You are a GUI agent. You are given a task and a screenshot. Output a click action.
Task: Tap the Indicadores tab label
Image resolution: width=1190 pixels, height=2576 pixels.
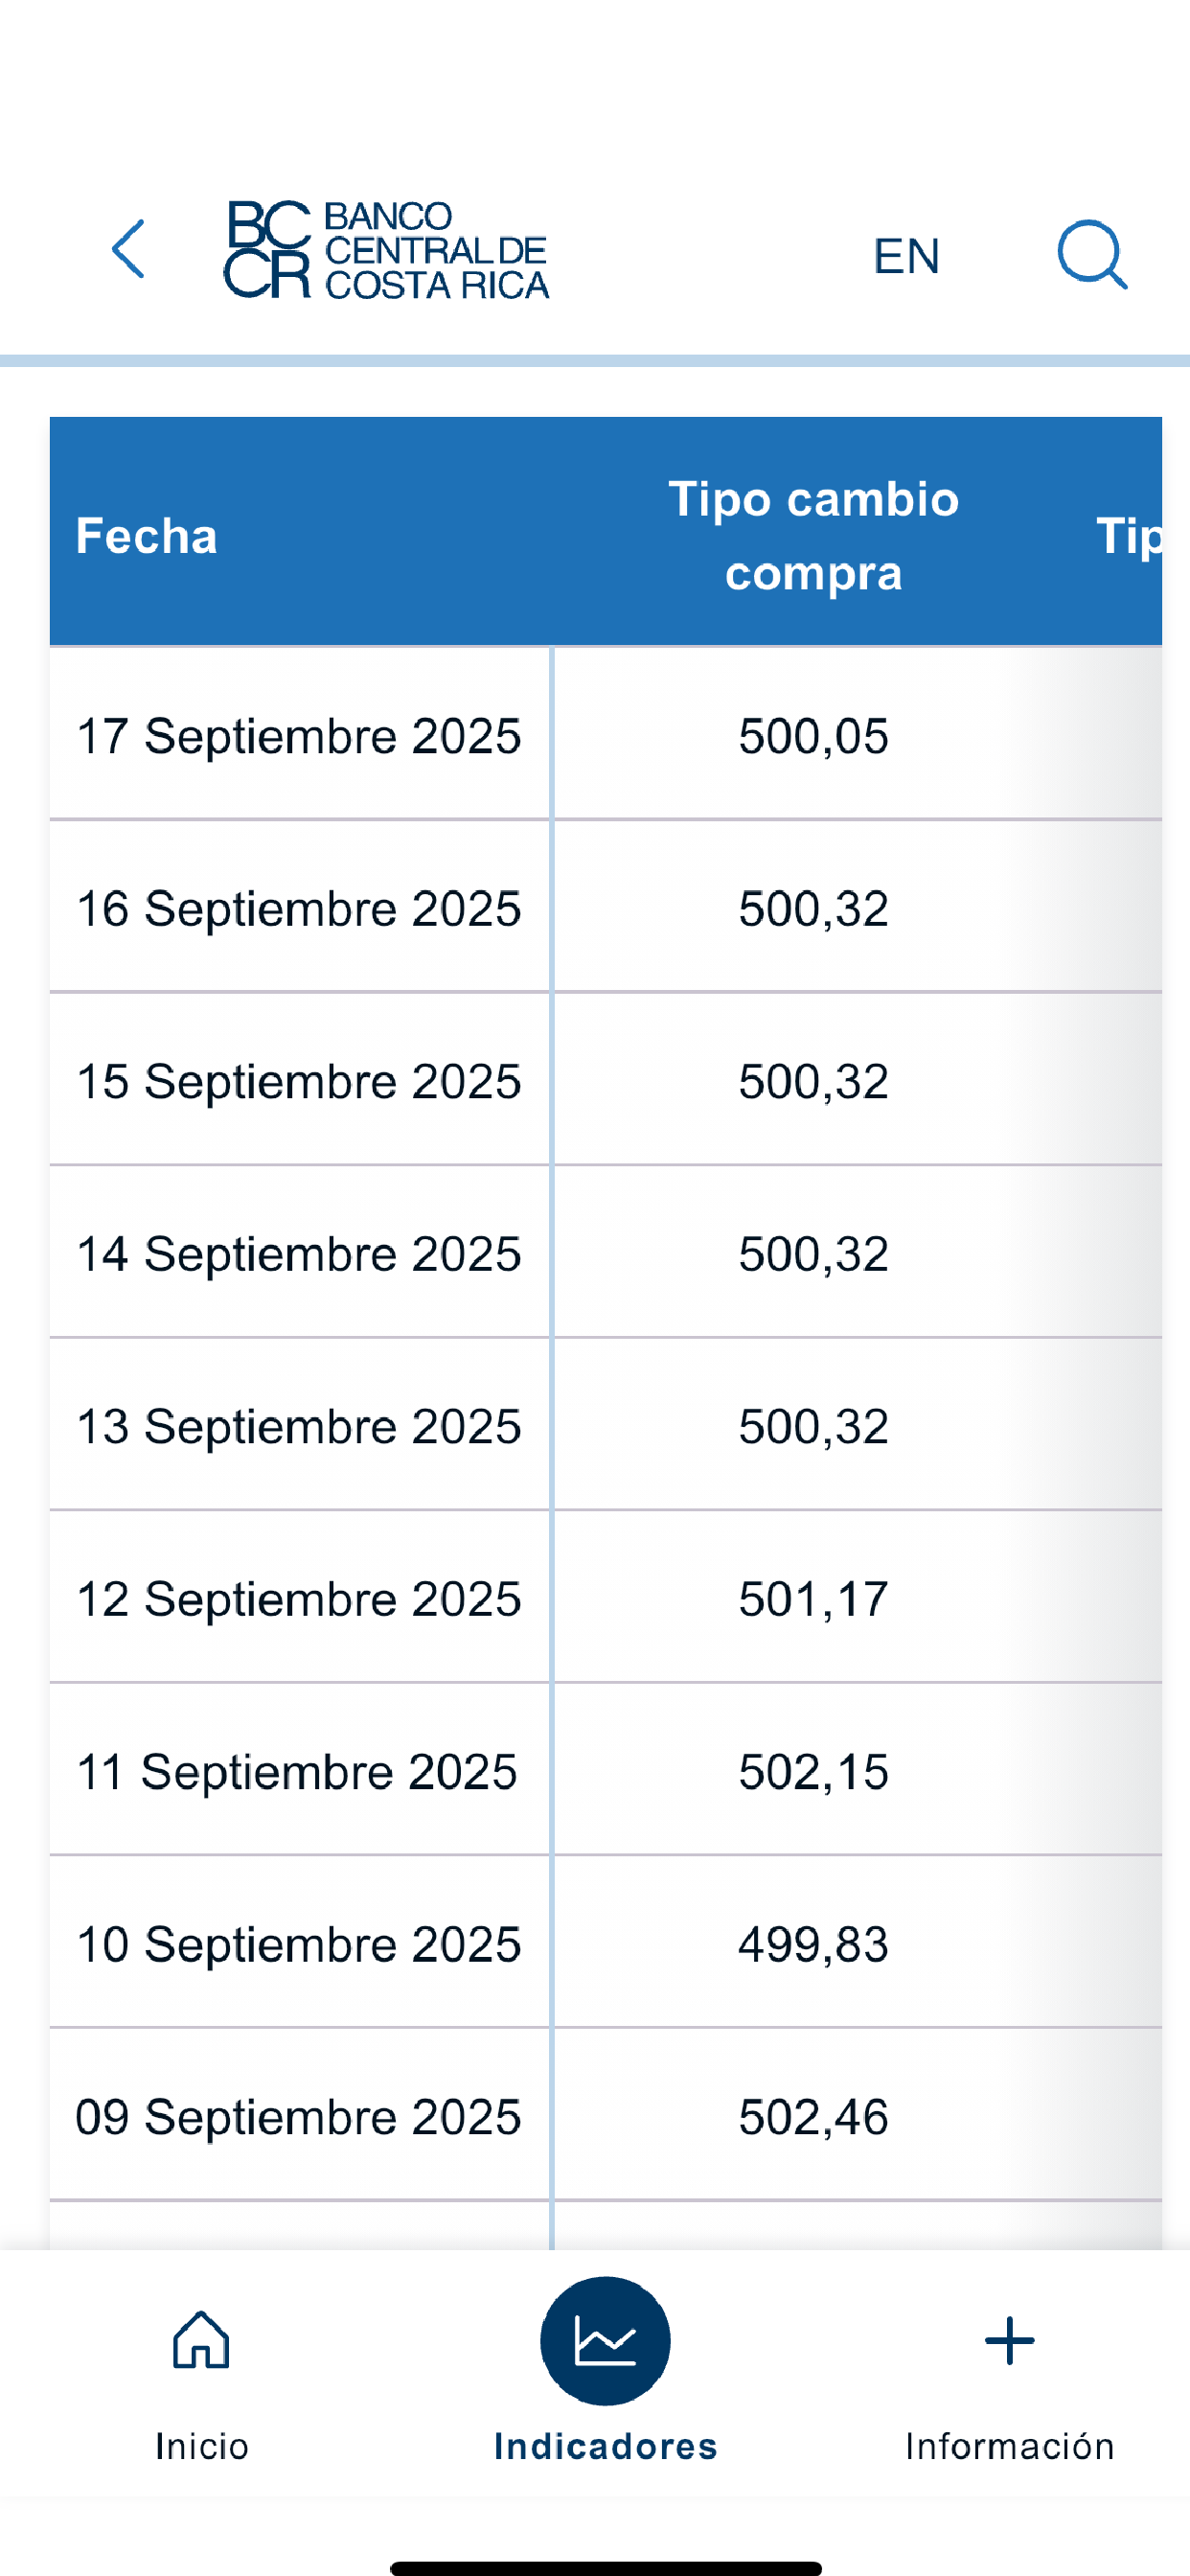click(605, 2446)
